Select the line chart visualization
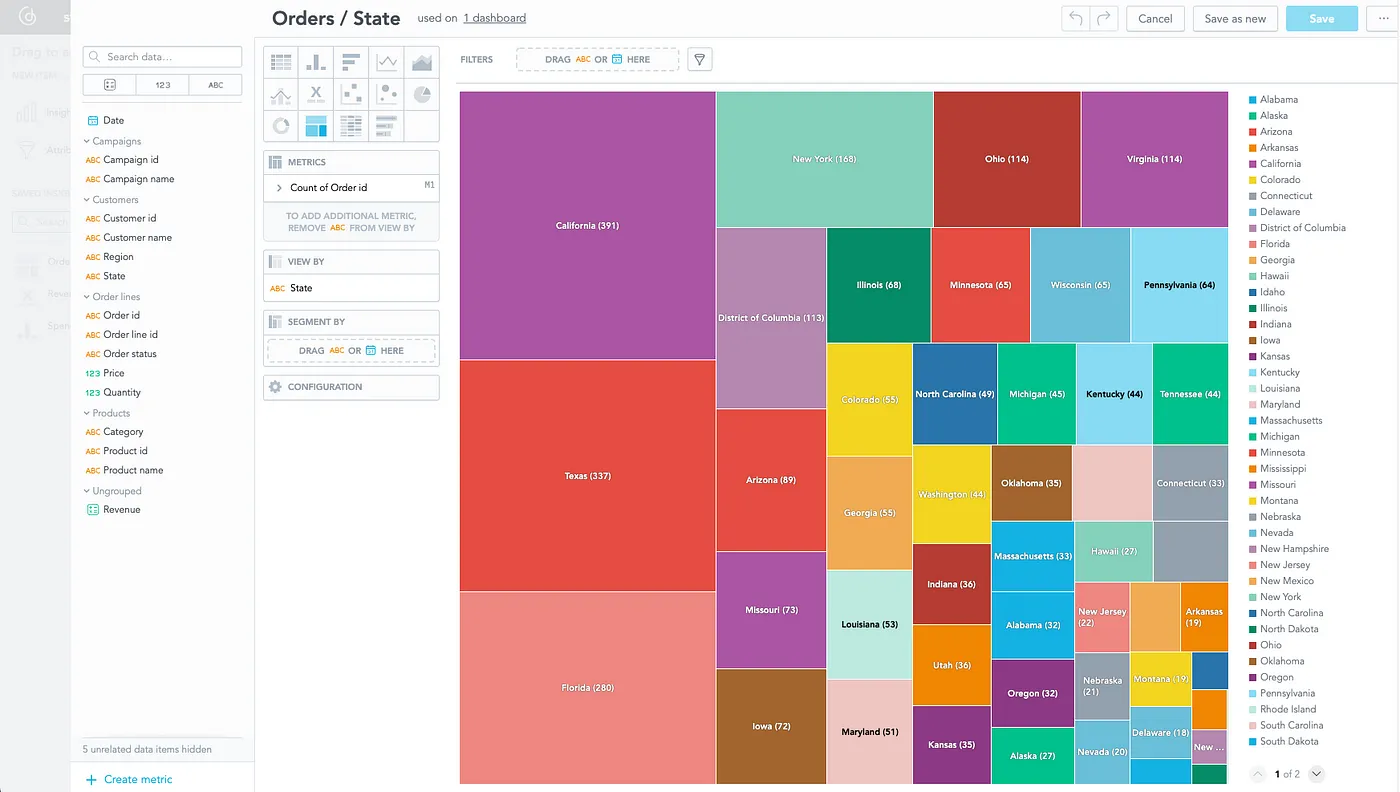This screenshot has width=1400, height=792. (x=386, y=62)
